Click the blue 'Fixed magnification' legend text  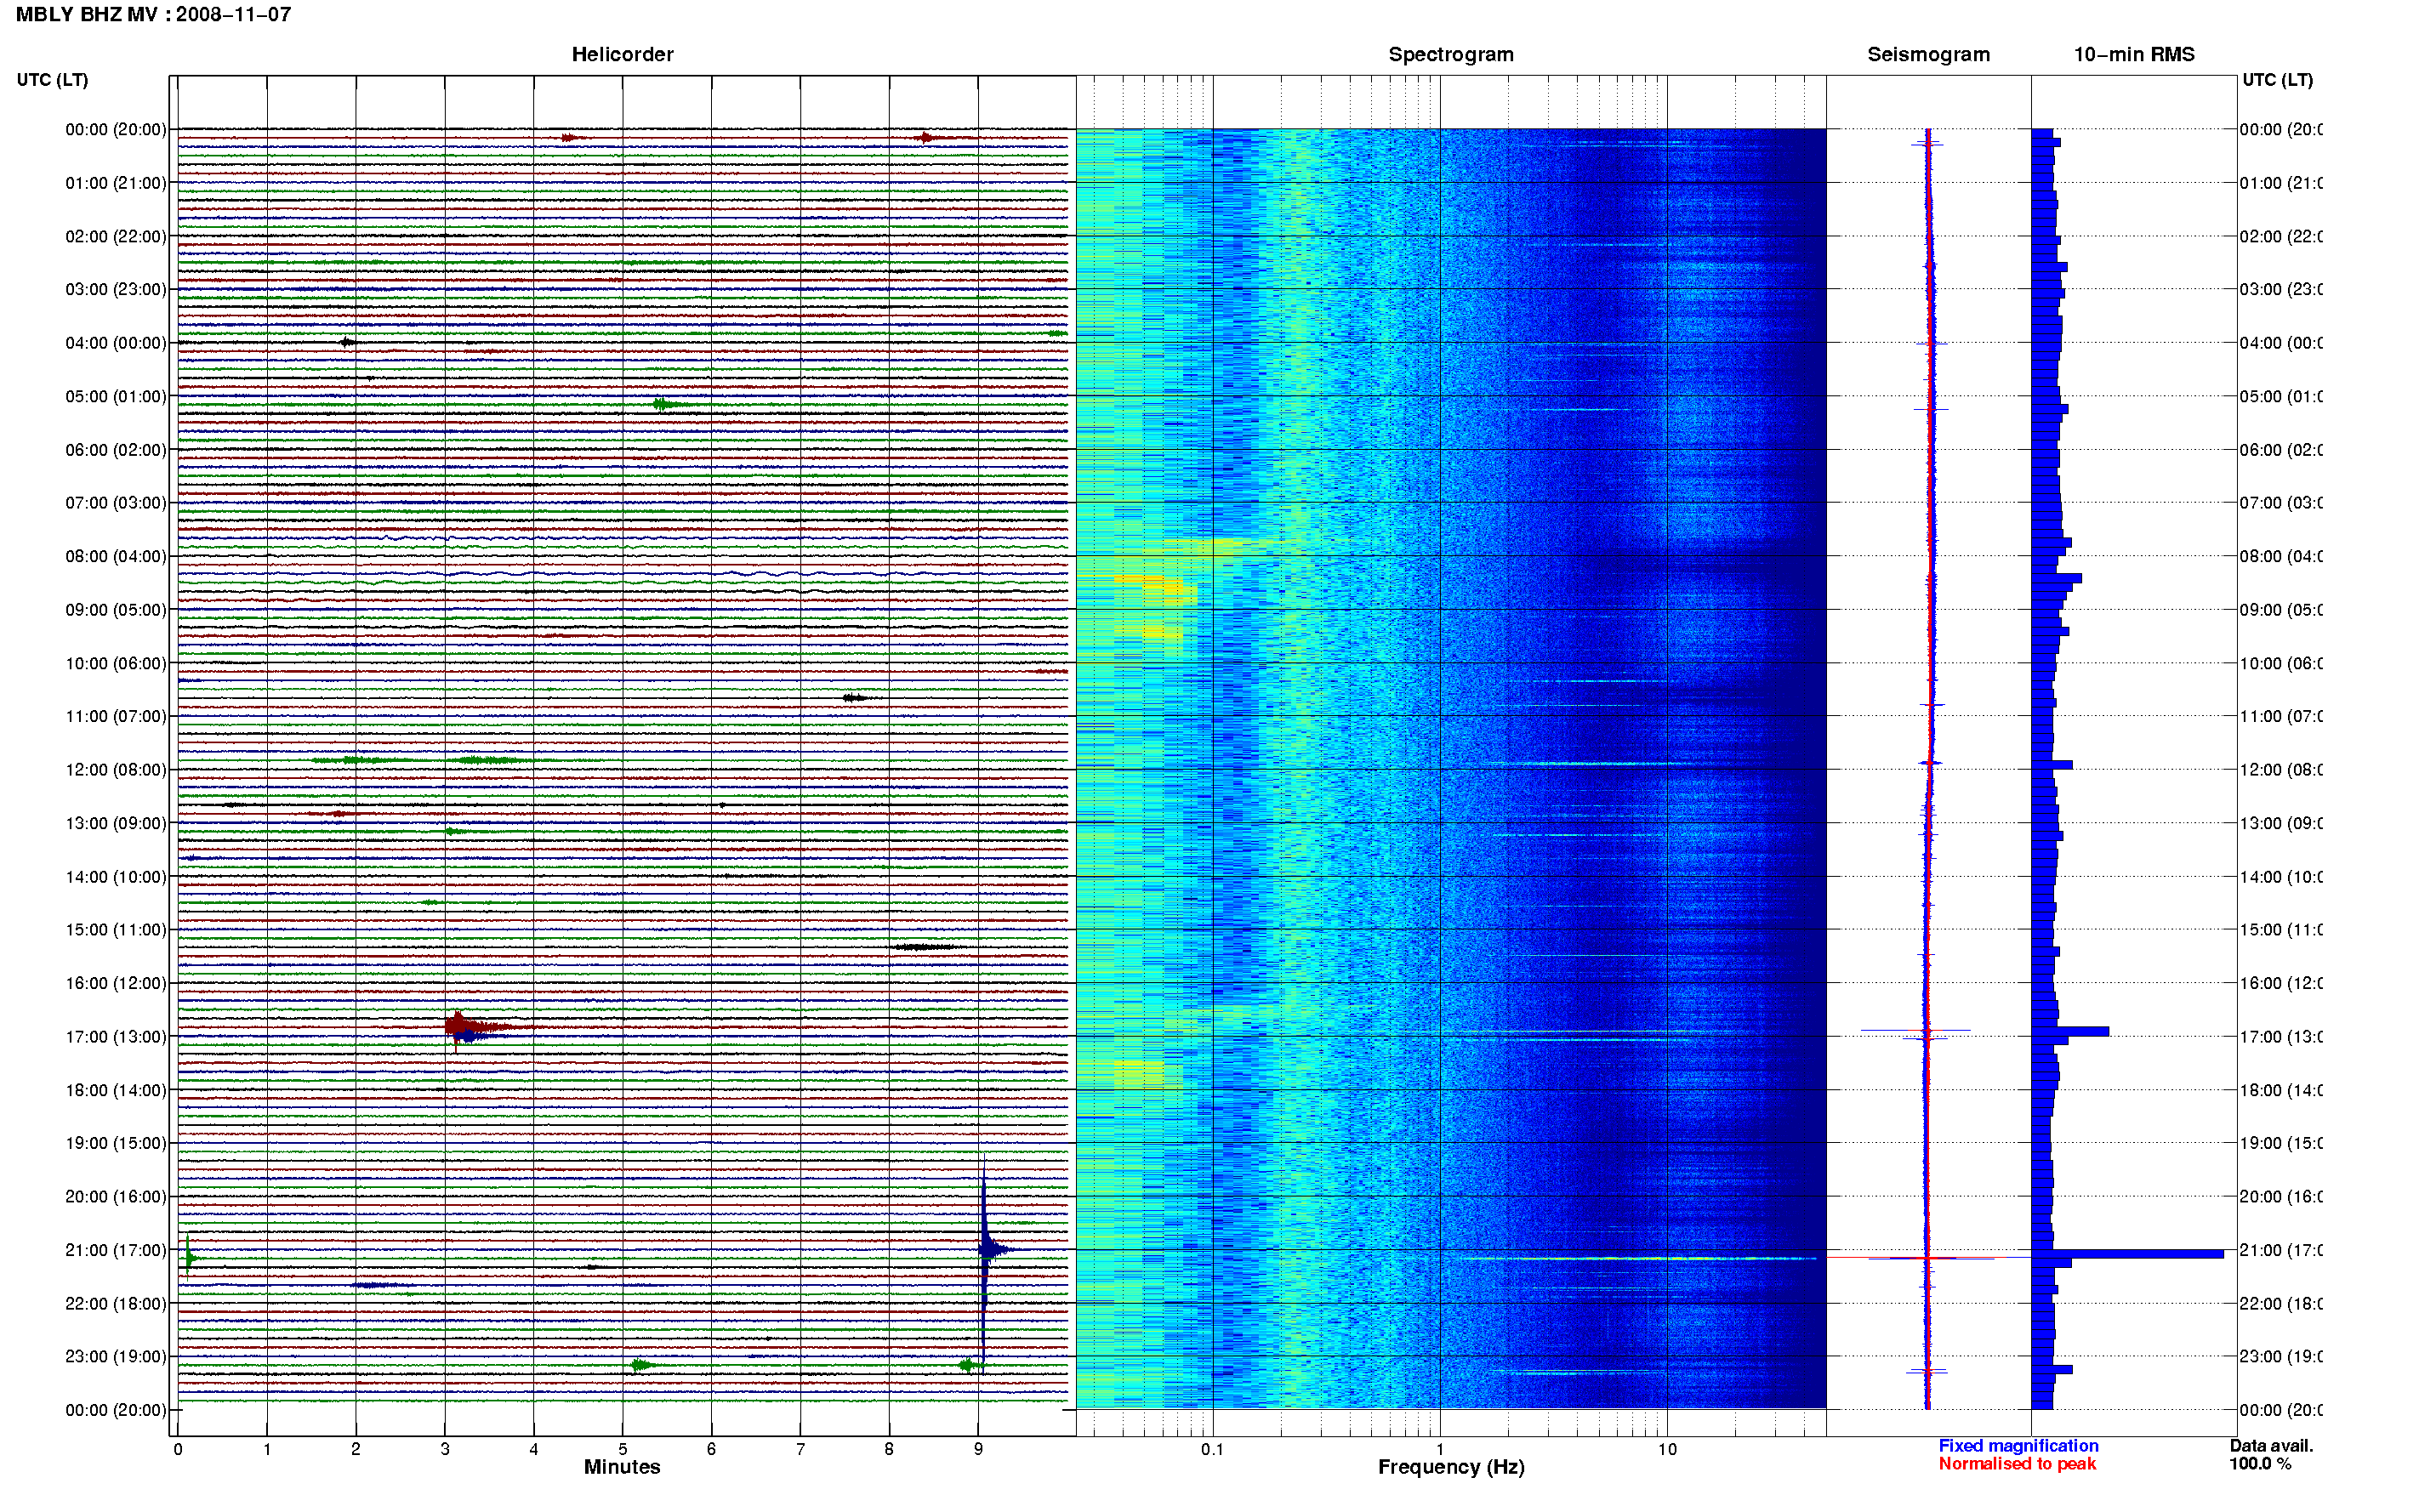[x=2018, y=1446]
